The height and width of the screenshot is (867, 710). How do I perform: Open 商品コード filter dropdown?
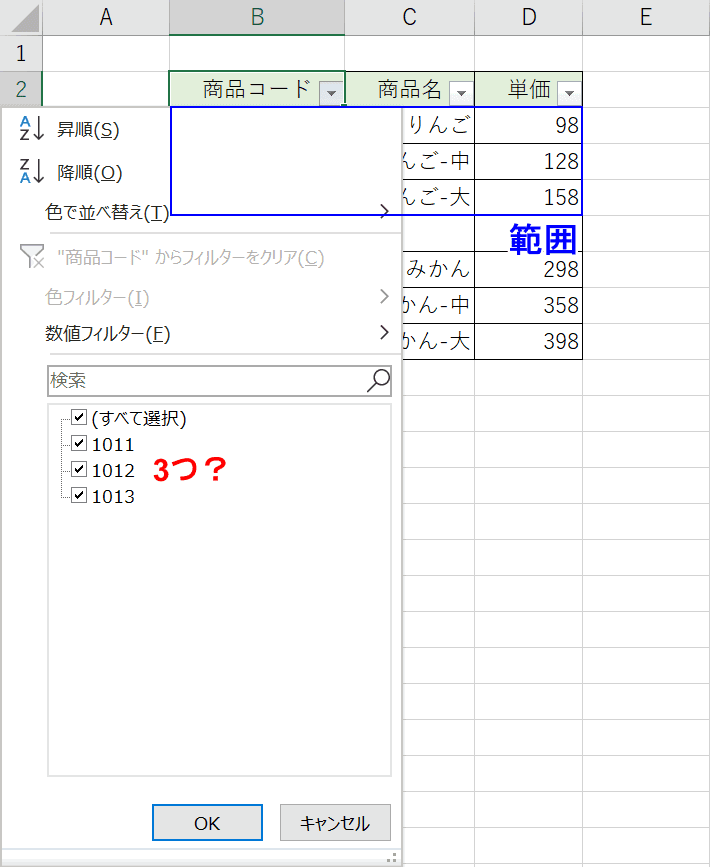(x=331, y=93)
